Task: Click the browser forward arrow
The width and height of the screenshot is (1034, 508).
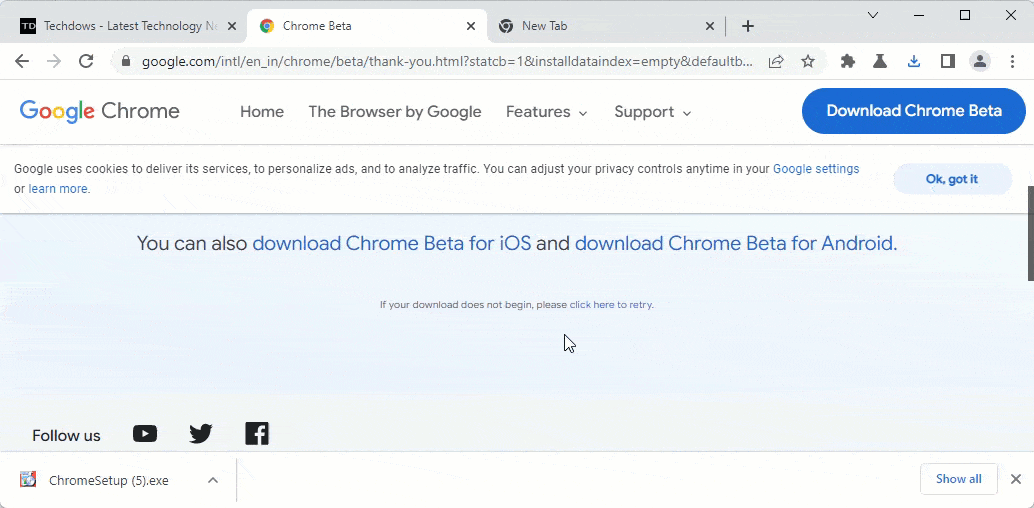Action: tap(54, 61)
